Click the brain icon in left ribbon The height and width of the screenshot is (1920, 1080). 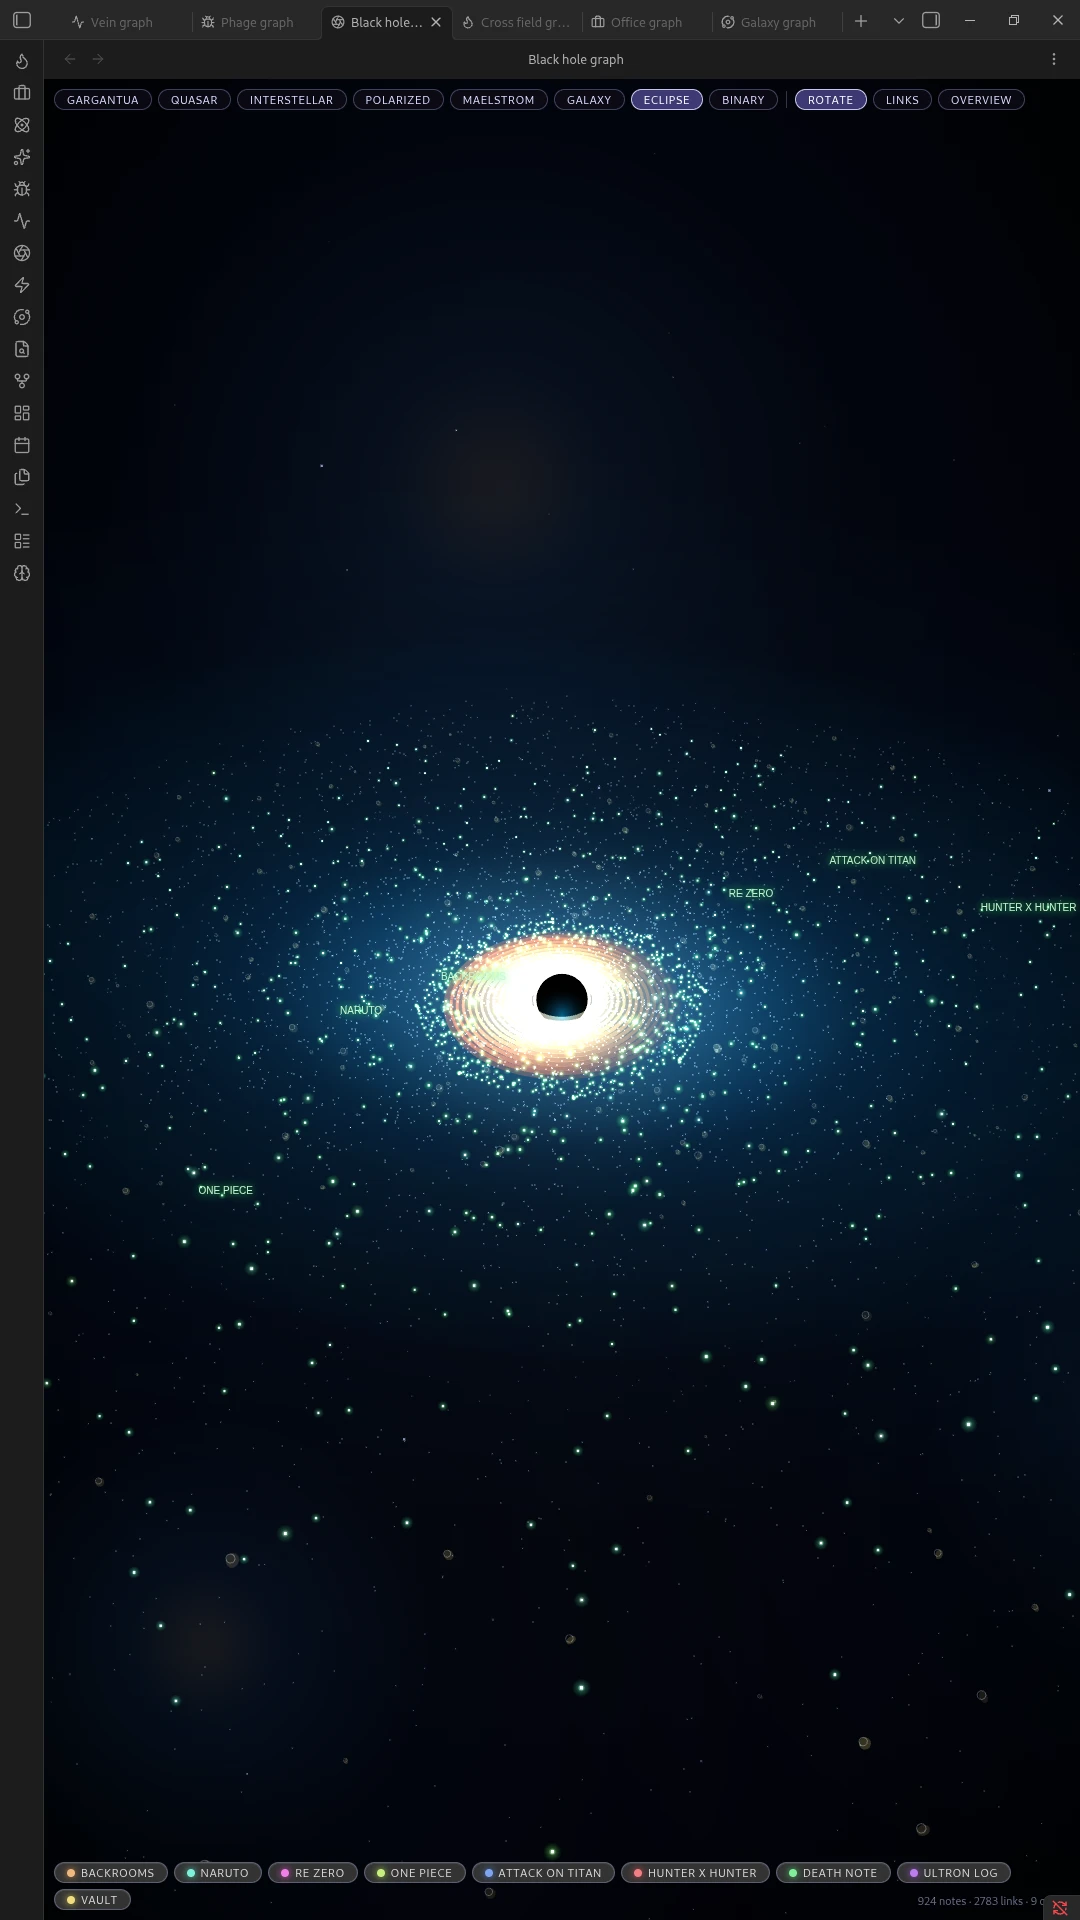(x=22, y=573)
